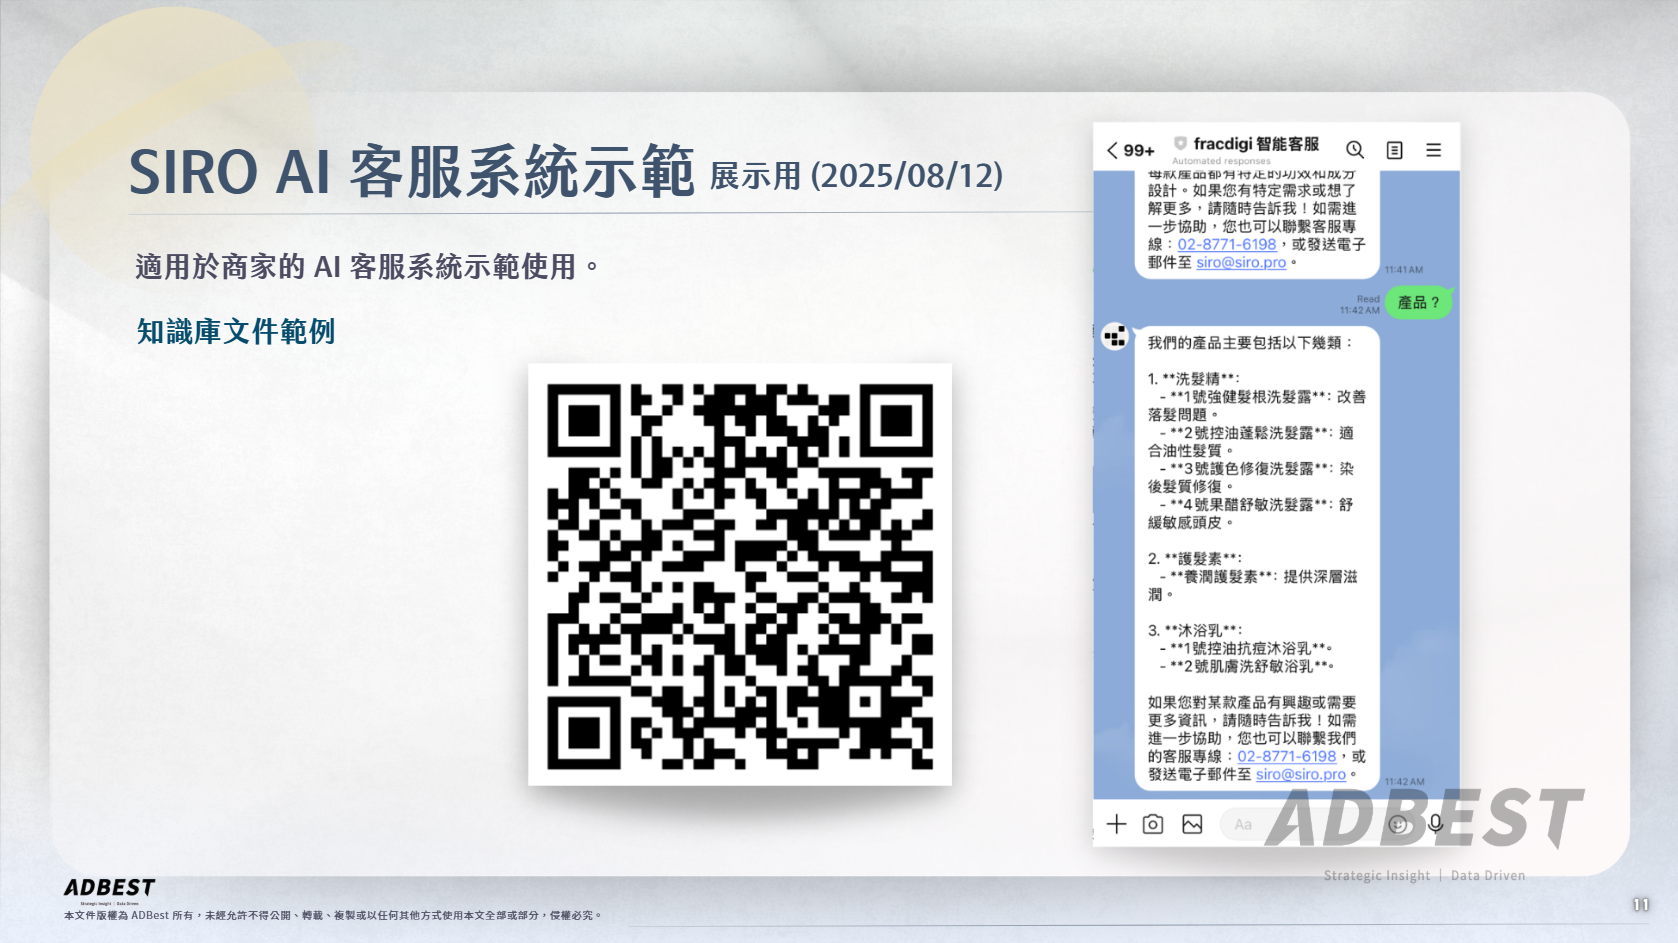The image size is (1678, 943).
Task: Click the fracdigi bot avatar icon
Action: pyautogui.click(x=1114, y=337)
